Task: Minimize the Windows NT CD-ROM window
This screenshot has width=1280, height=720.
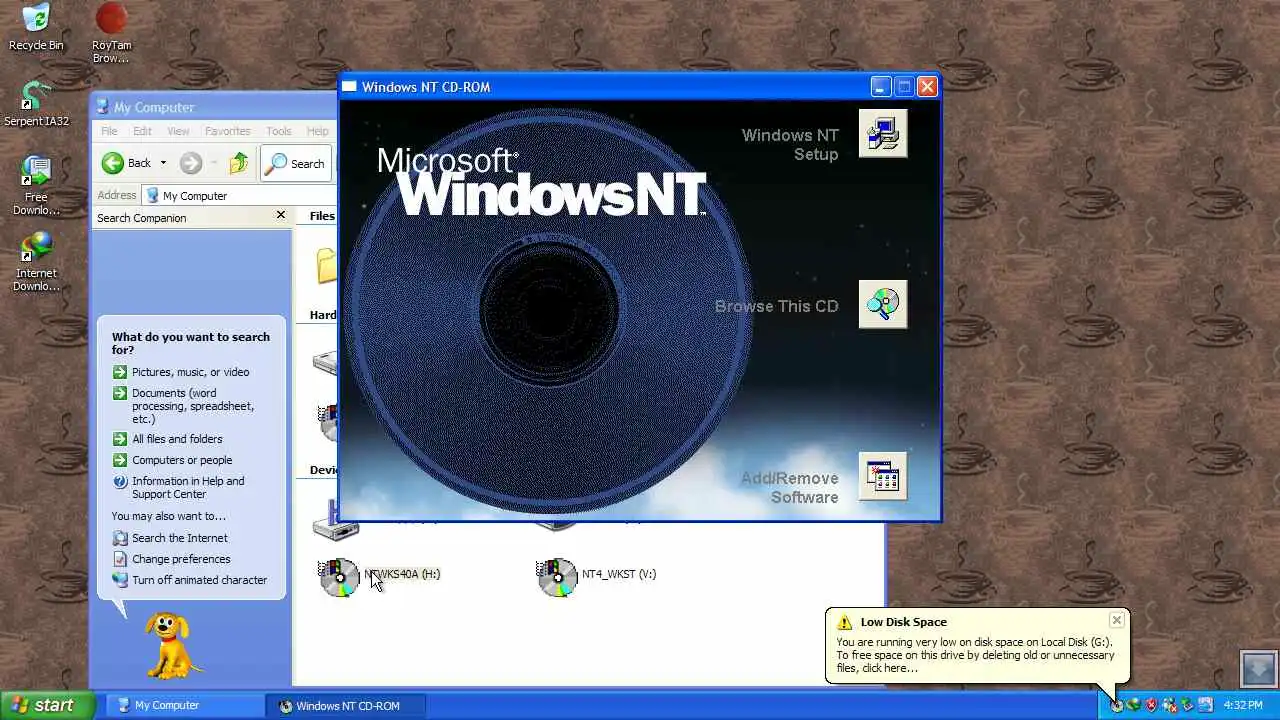Action: click(880, 87)
